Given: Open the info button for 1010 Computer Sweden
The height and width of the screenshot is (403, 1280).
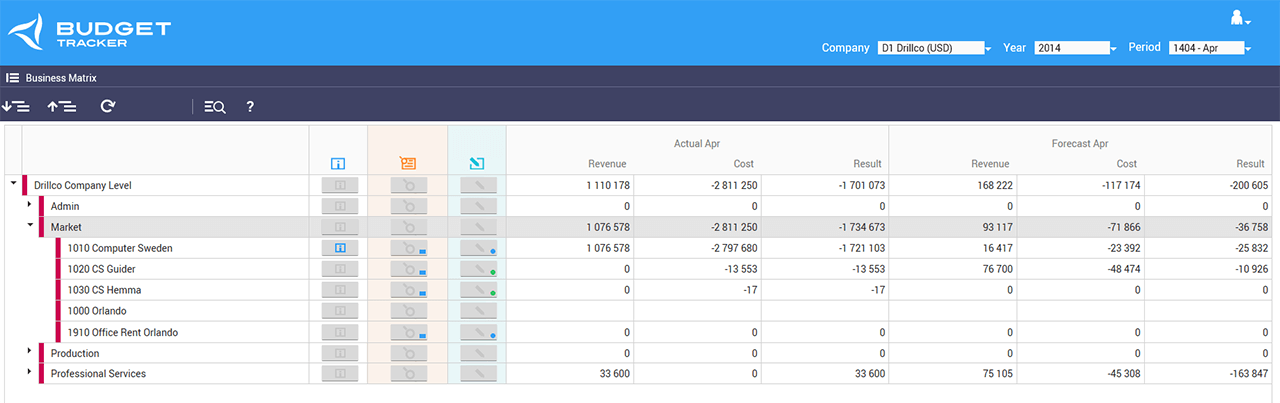Looking at the screenshot, I should (339, 248).
